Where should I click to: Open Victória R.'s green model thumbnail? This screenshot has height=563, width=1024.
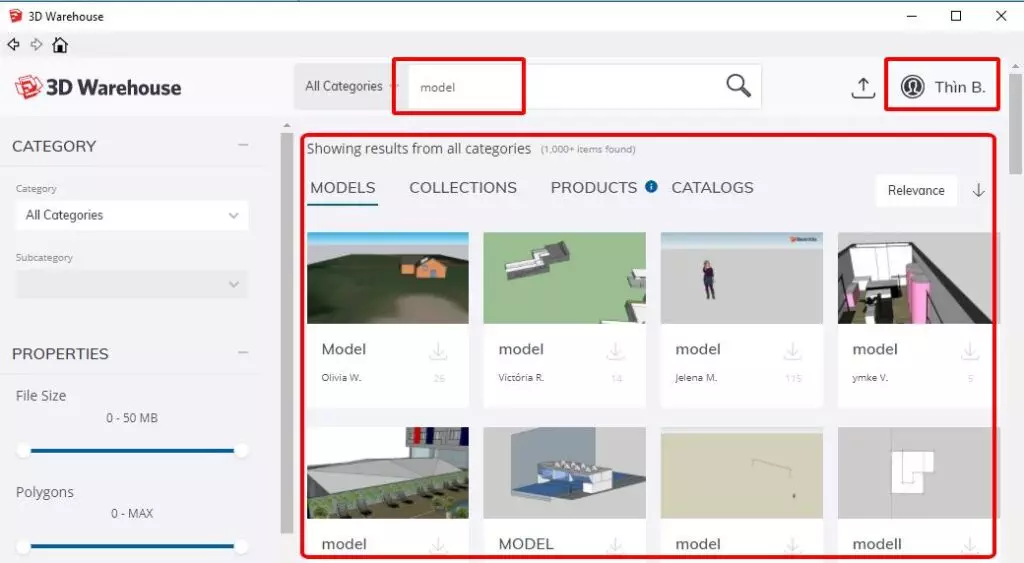(x=564, y=278)
